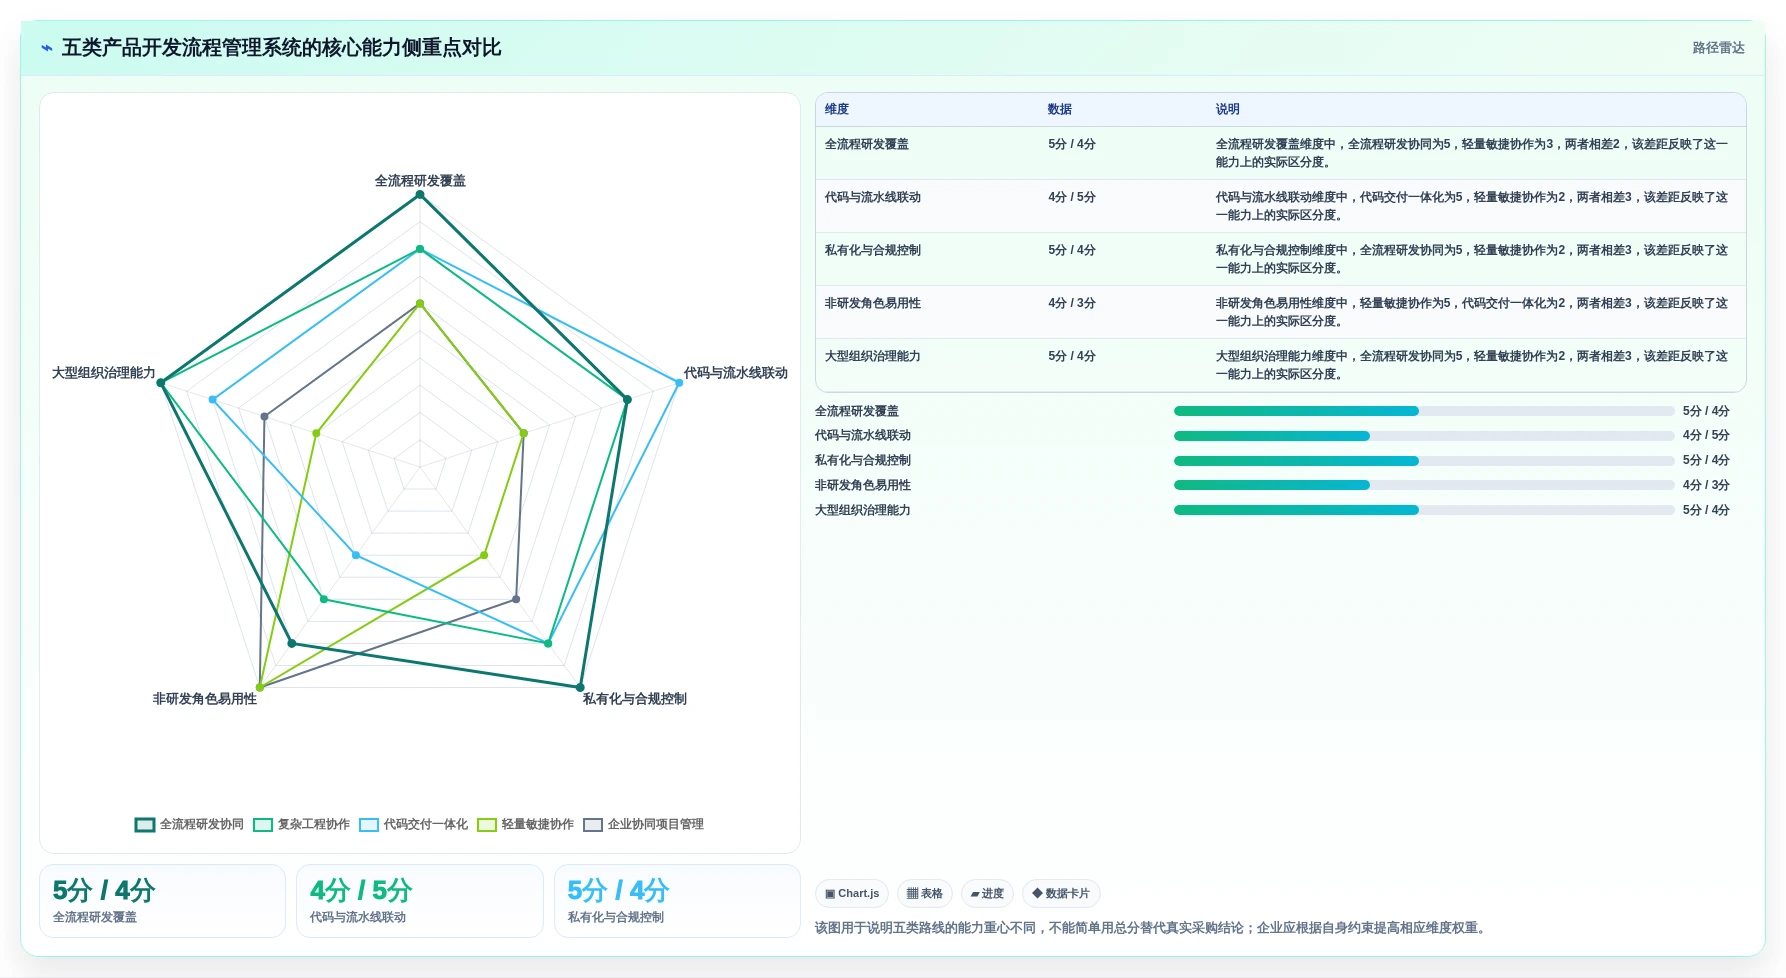Viewport: 1786px width, 978px height.
Task: Click the green point at 非研发角色易用性 tip
Action: [260, 687]
